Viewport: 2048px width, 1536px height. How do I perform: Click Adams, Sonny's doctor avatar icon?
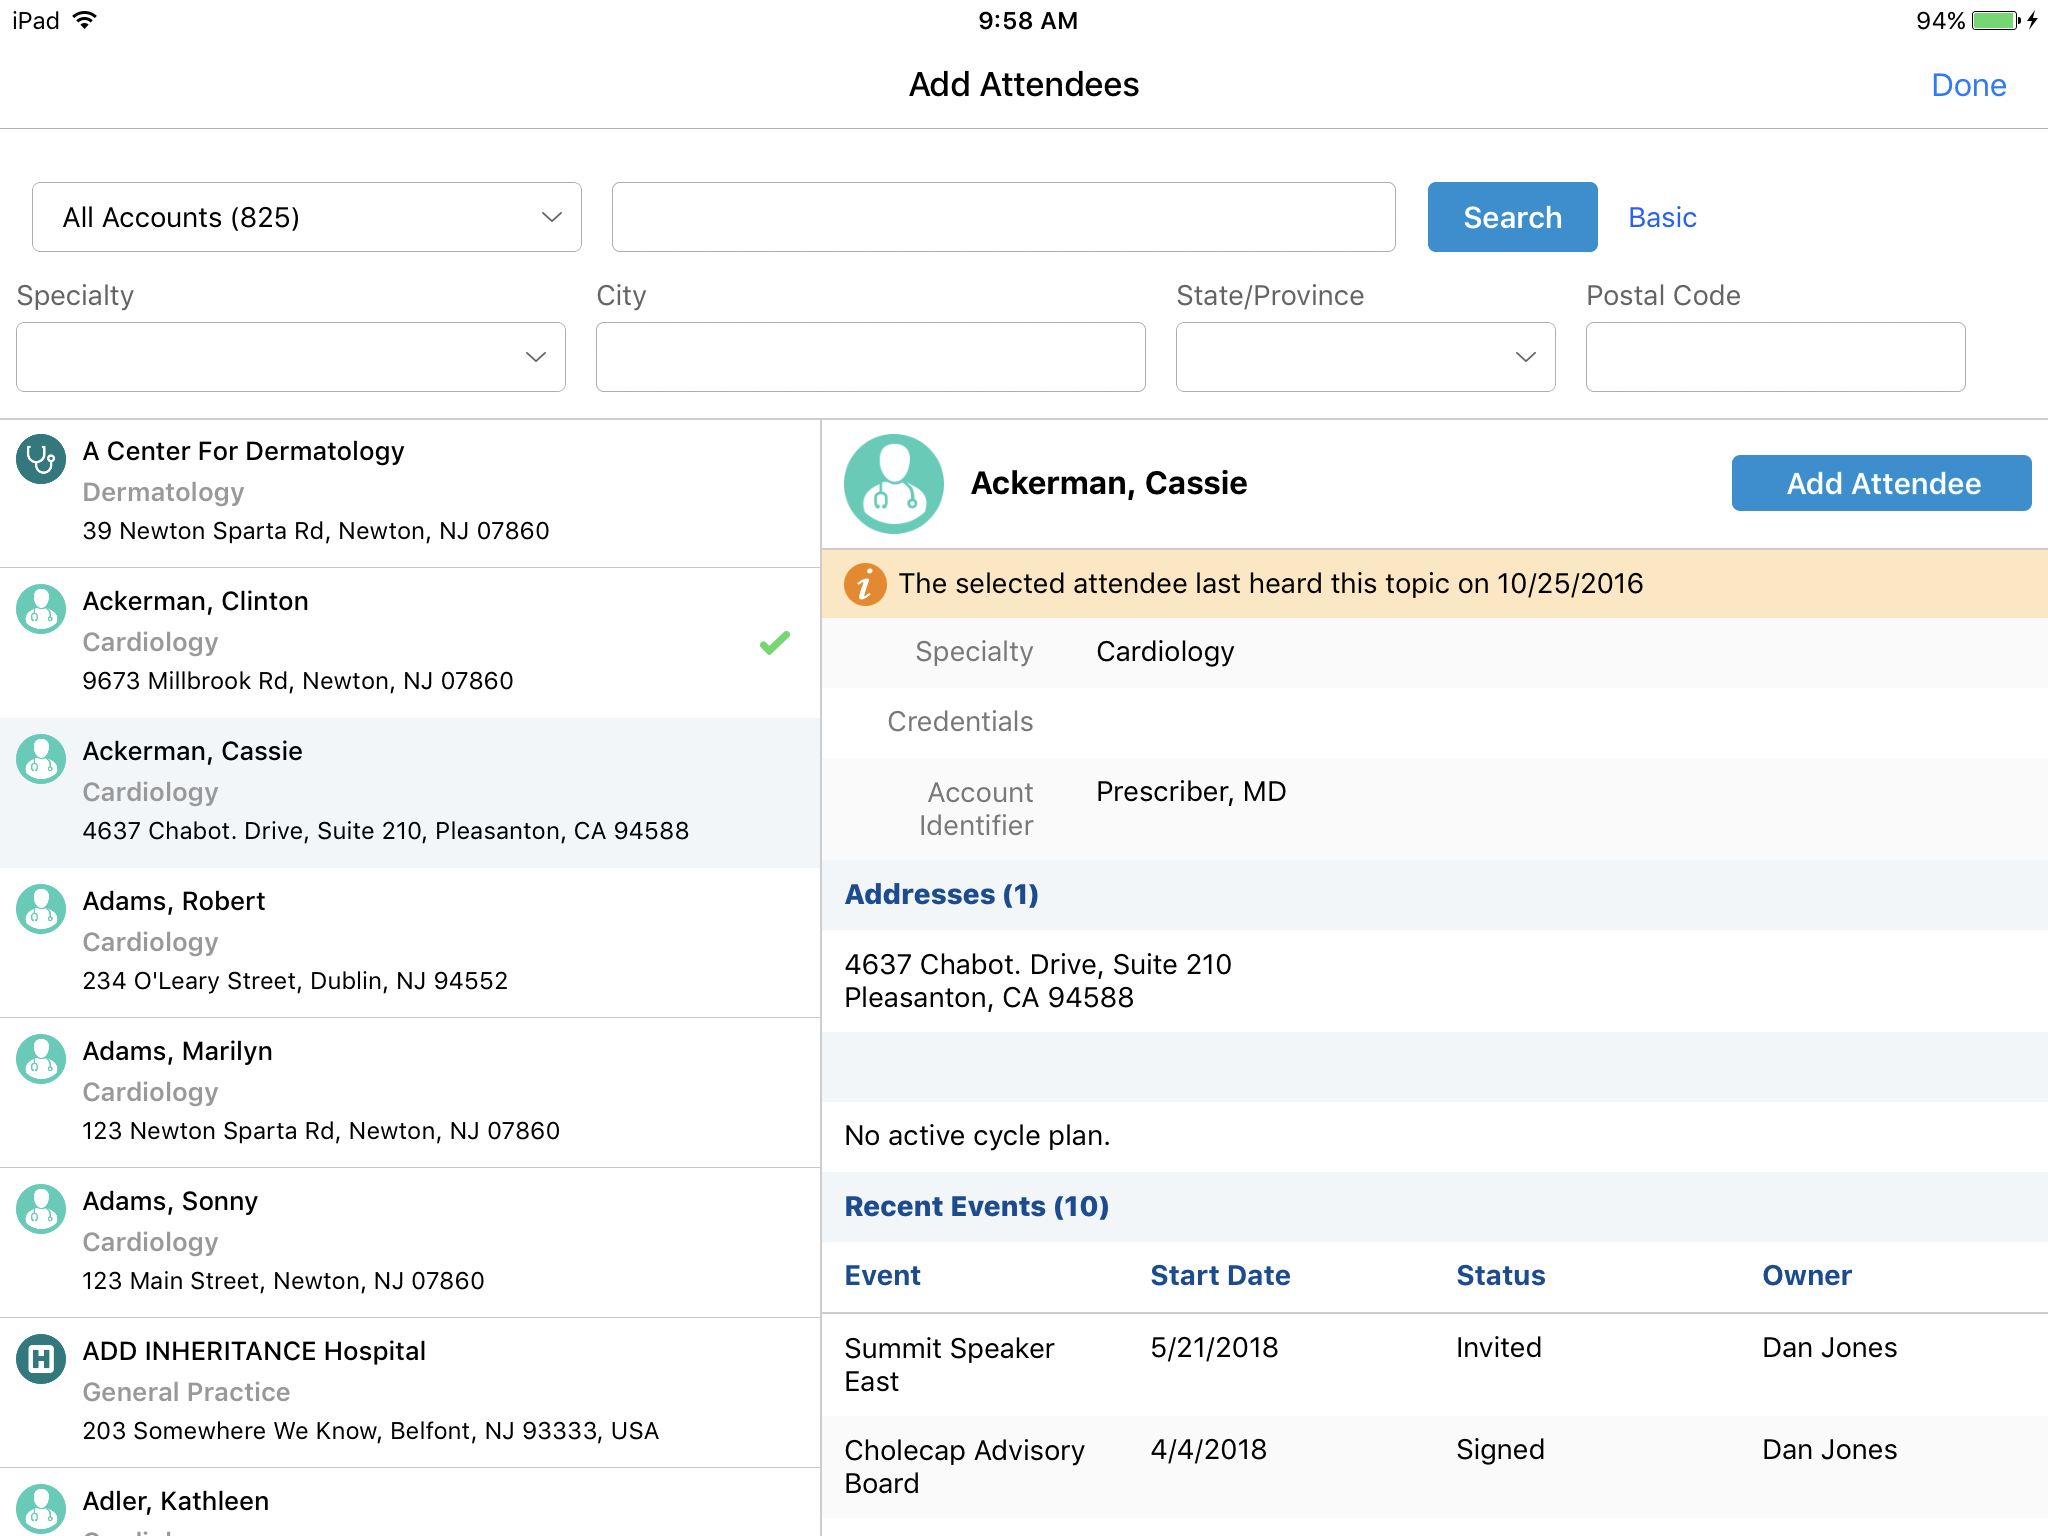tap(41, 1209)
